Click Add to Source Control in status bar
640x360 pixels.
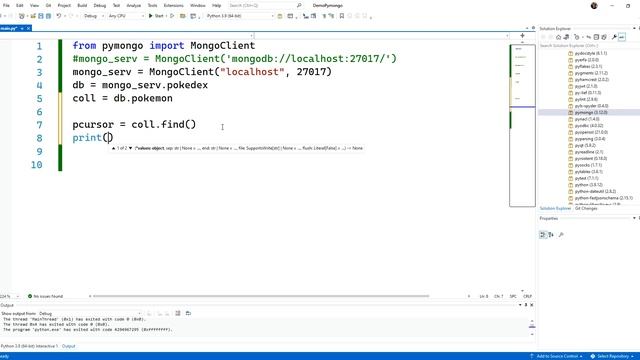tap(556, 356)
